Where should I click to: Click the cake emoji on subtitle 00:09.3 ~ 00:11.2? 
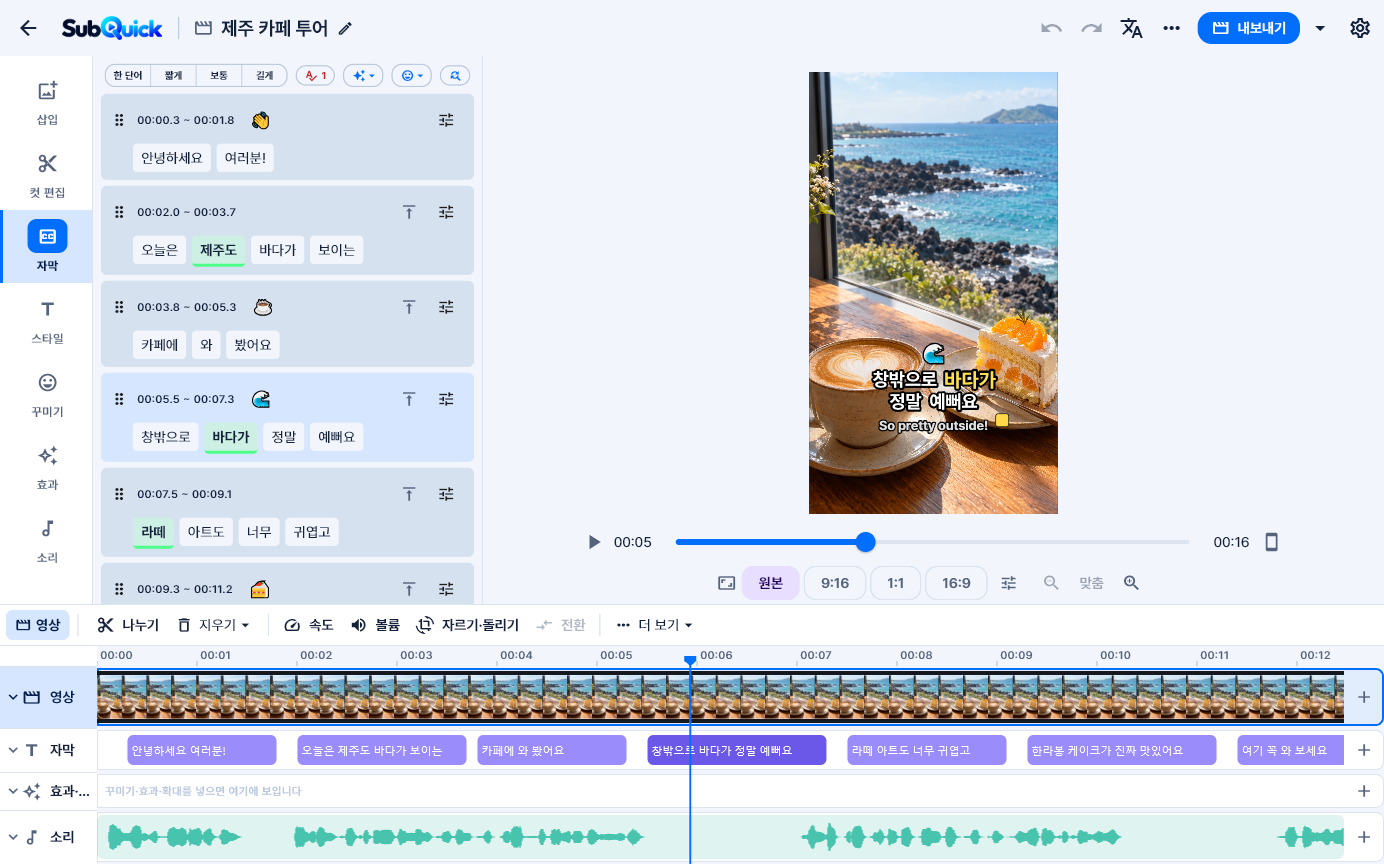pyautogui.click(x=260, y=589)
